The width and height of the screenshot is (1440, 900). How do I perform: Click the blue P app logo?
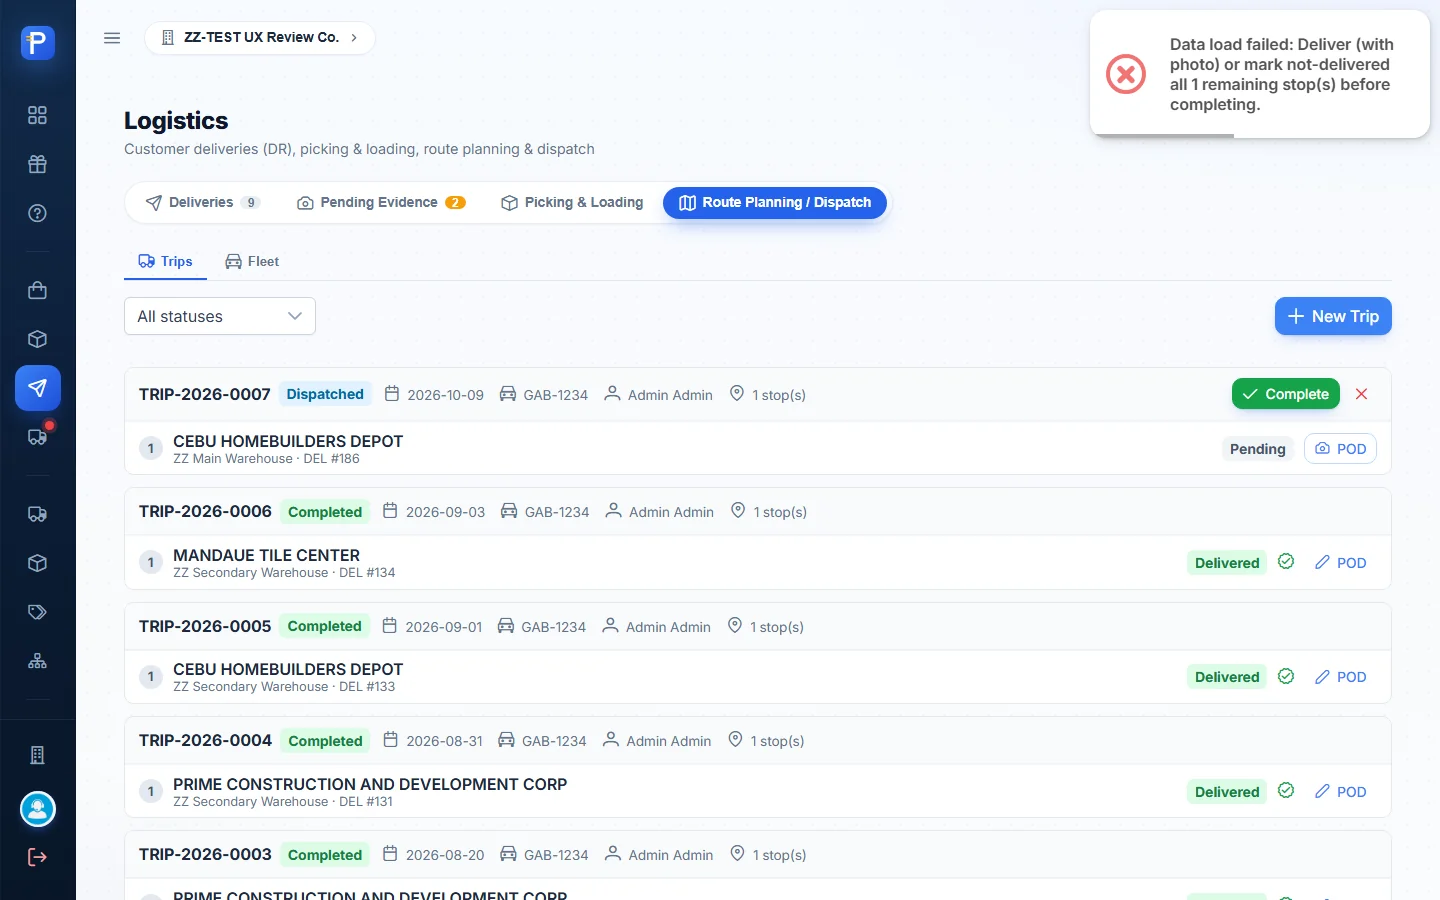pyautogui.click(x=38, y=42)
